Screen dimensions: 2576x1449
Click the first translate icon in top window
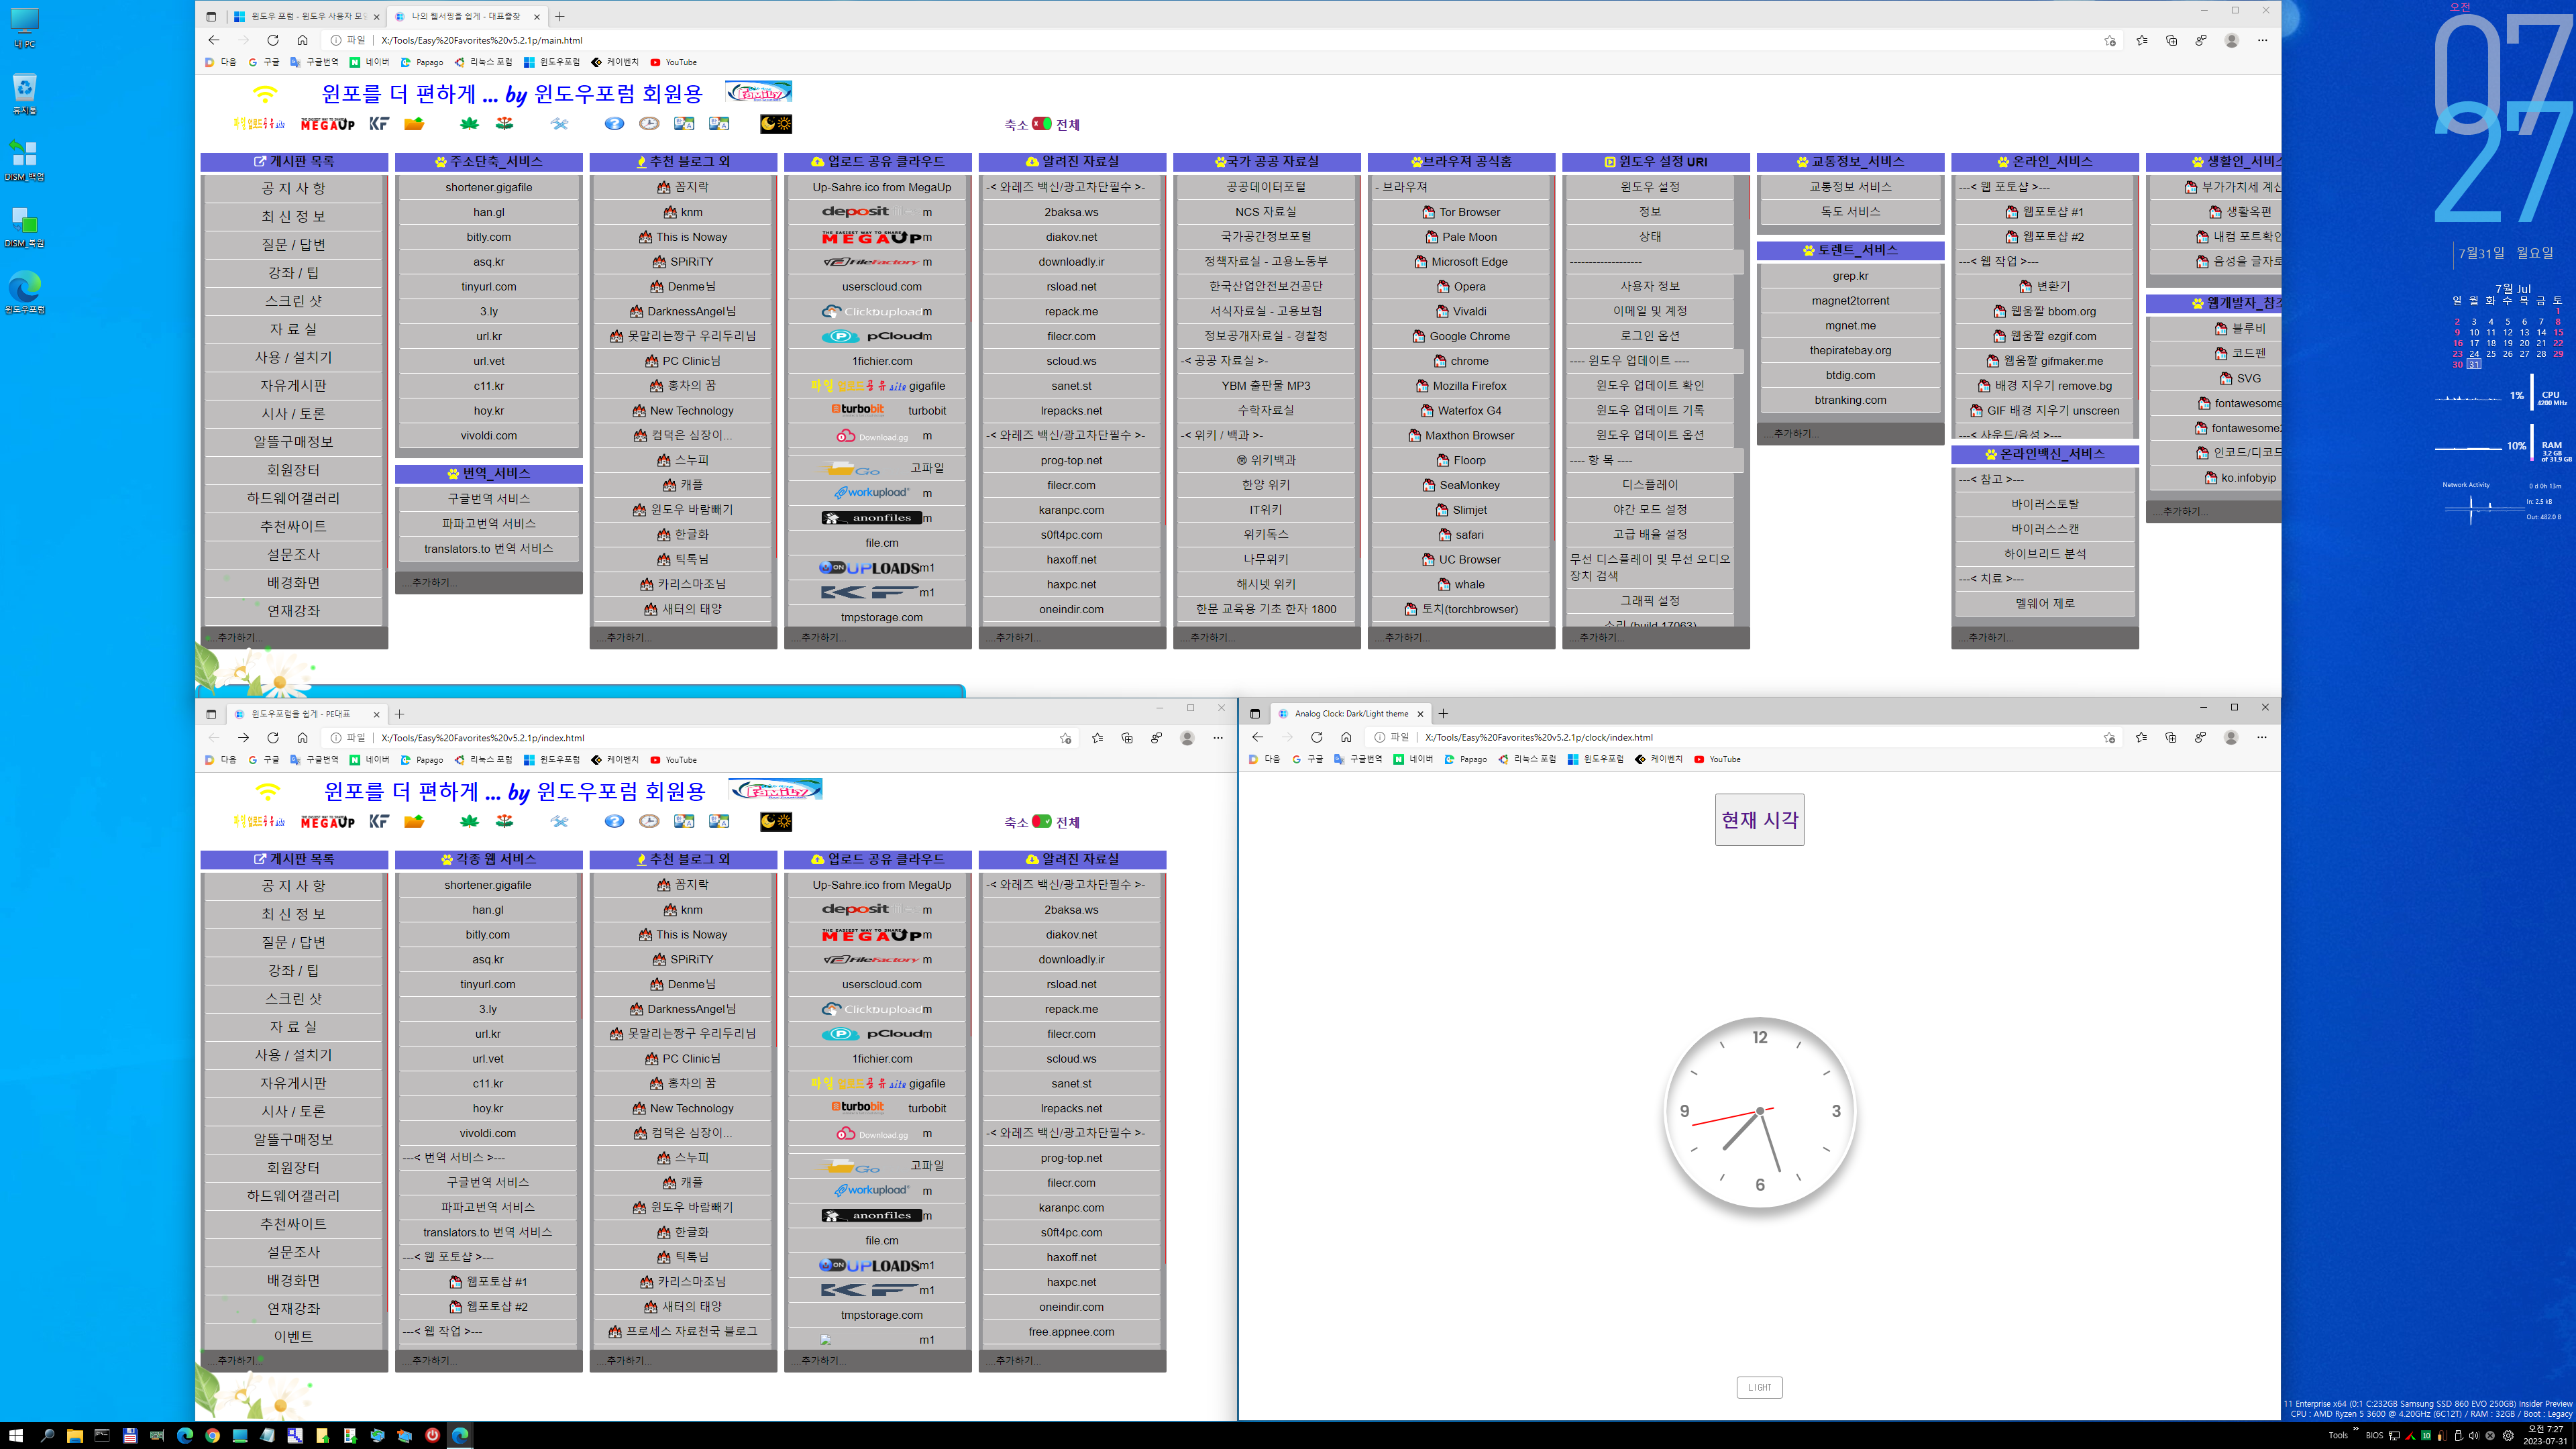coord(684,124)
